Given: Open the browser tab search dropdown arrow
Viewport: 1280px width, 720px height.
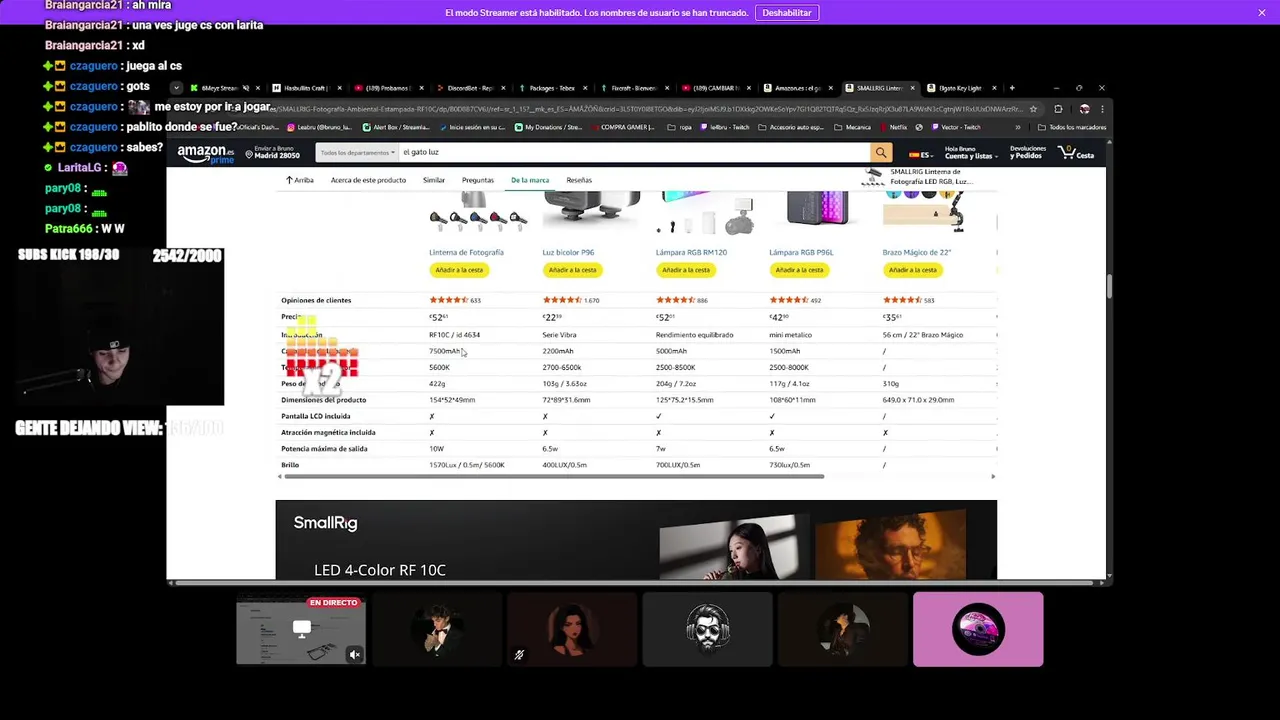Looking at the screenshot, I should click(176, 88).
